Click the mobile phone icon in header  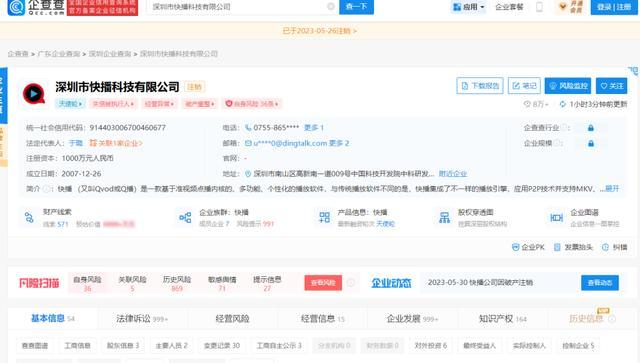pyautogui.click(x=539, y=7)
